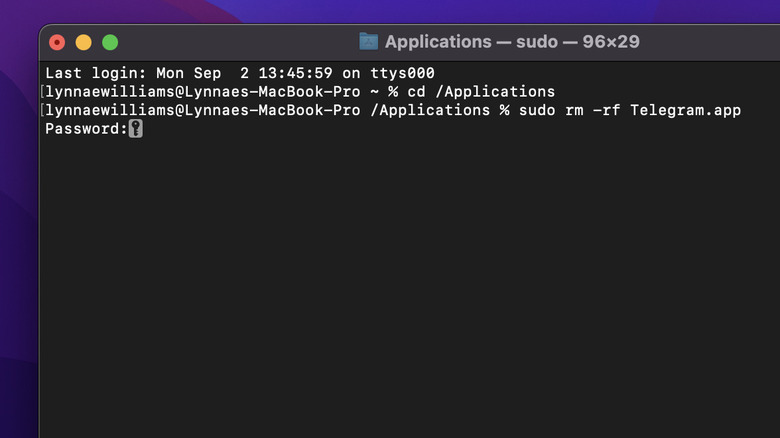Click the "rm" command word
The width and height of the screenshot is (780, 438).
573,110
